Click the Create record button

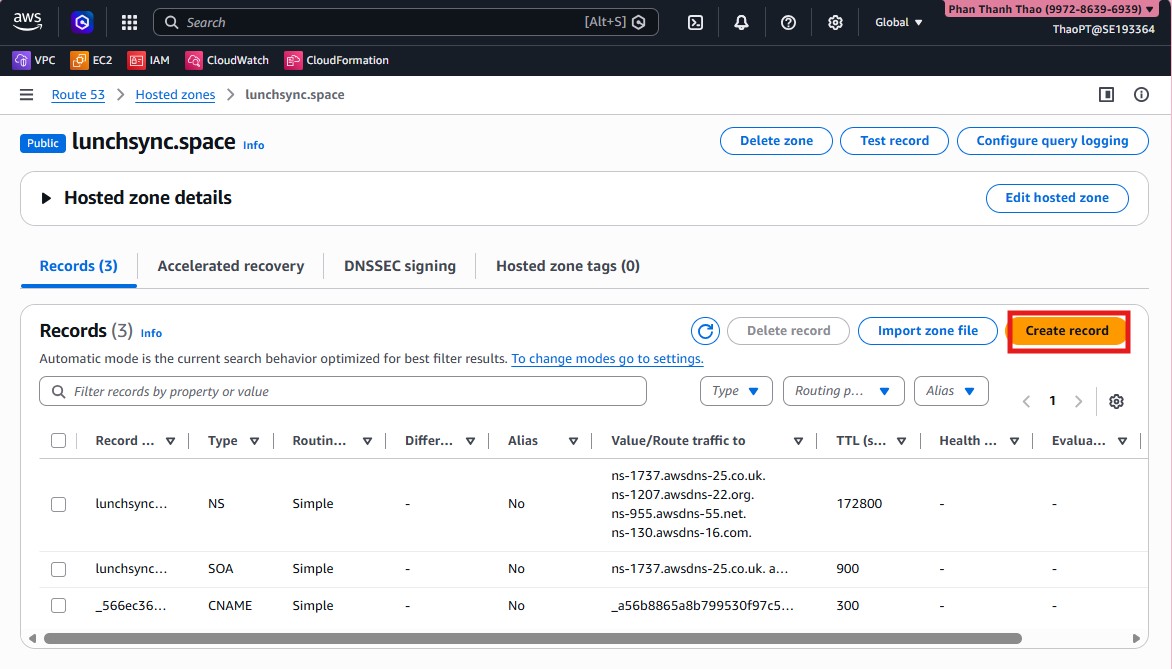click(1067, 331)
